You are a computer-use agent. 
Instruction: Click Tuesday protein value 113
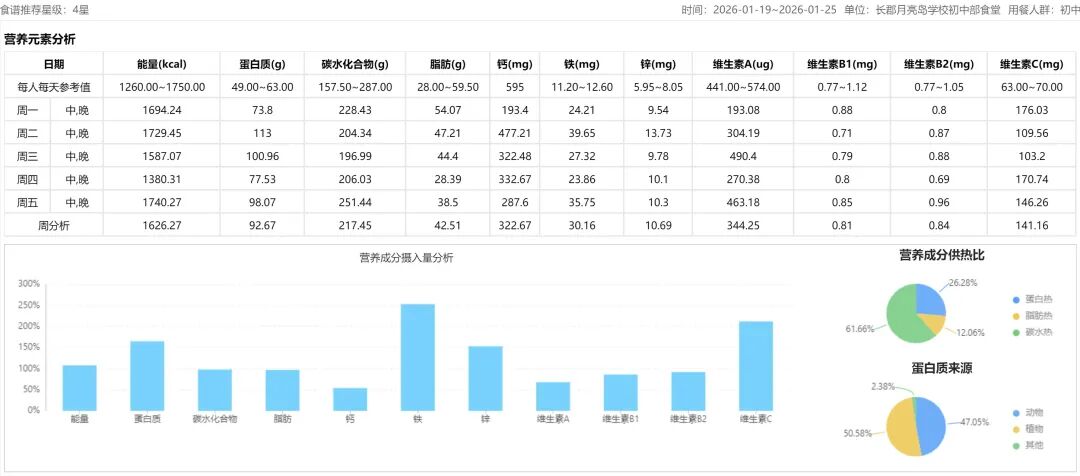click(260, 133)
